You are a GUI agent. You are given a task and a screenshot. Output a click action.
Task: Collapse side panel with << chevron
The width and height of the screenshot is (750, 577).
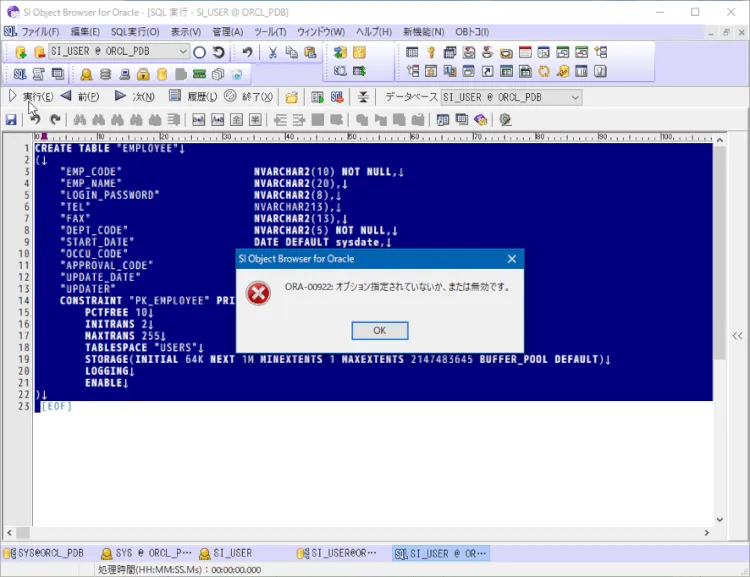coord(738,336)
